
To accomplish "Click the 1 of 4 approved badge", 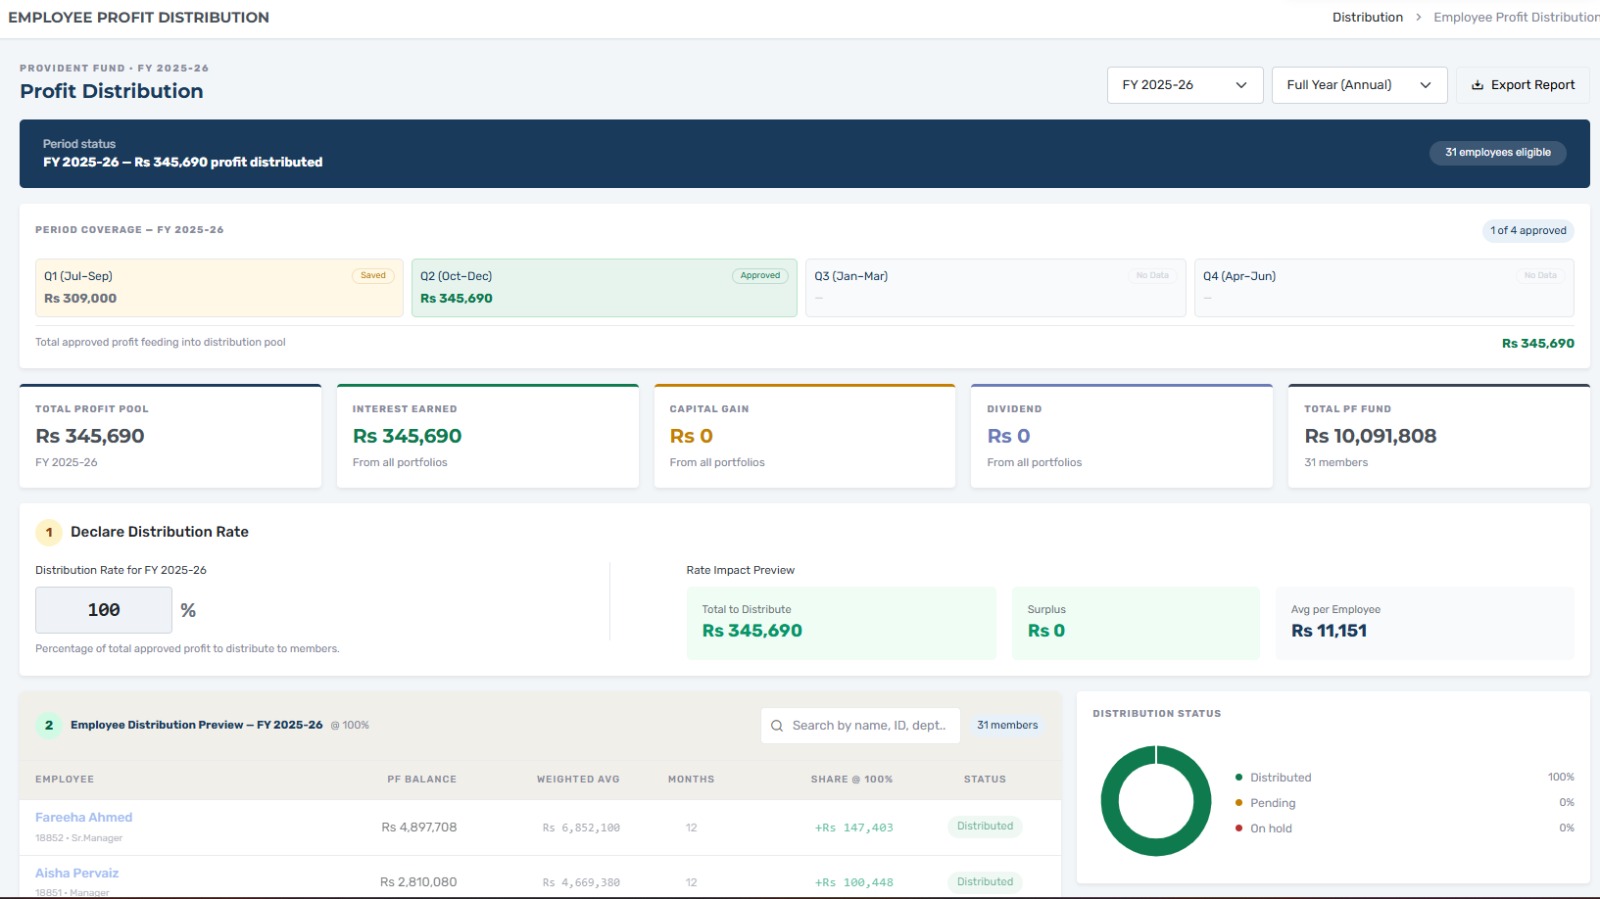I will click(x=1528, y=231).
